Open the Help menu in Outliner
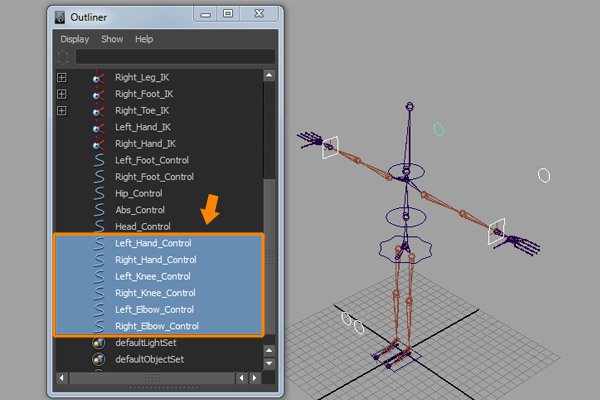This screenshot has height=400, width=600. (x=144, y=39)
